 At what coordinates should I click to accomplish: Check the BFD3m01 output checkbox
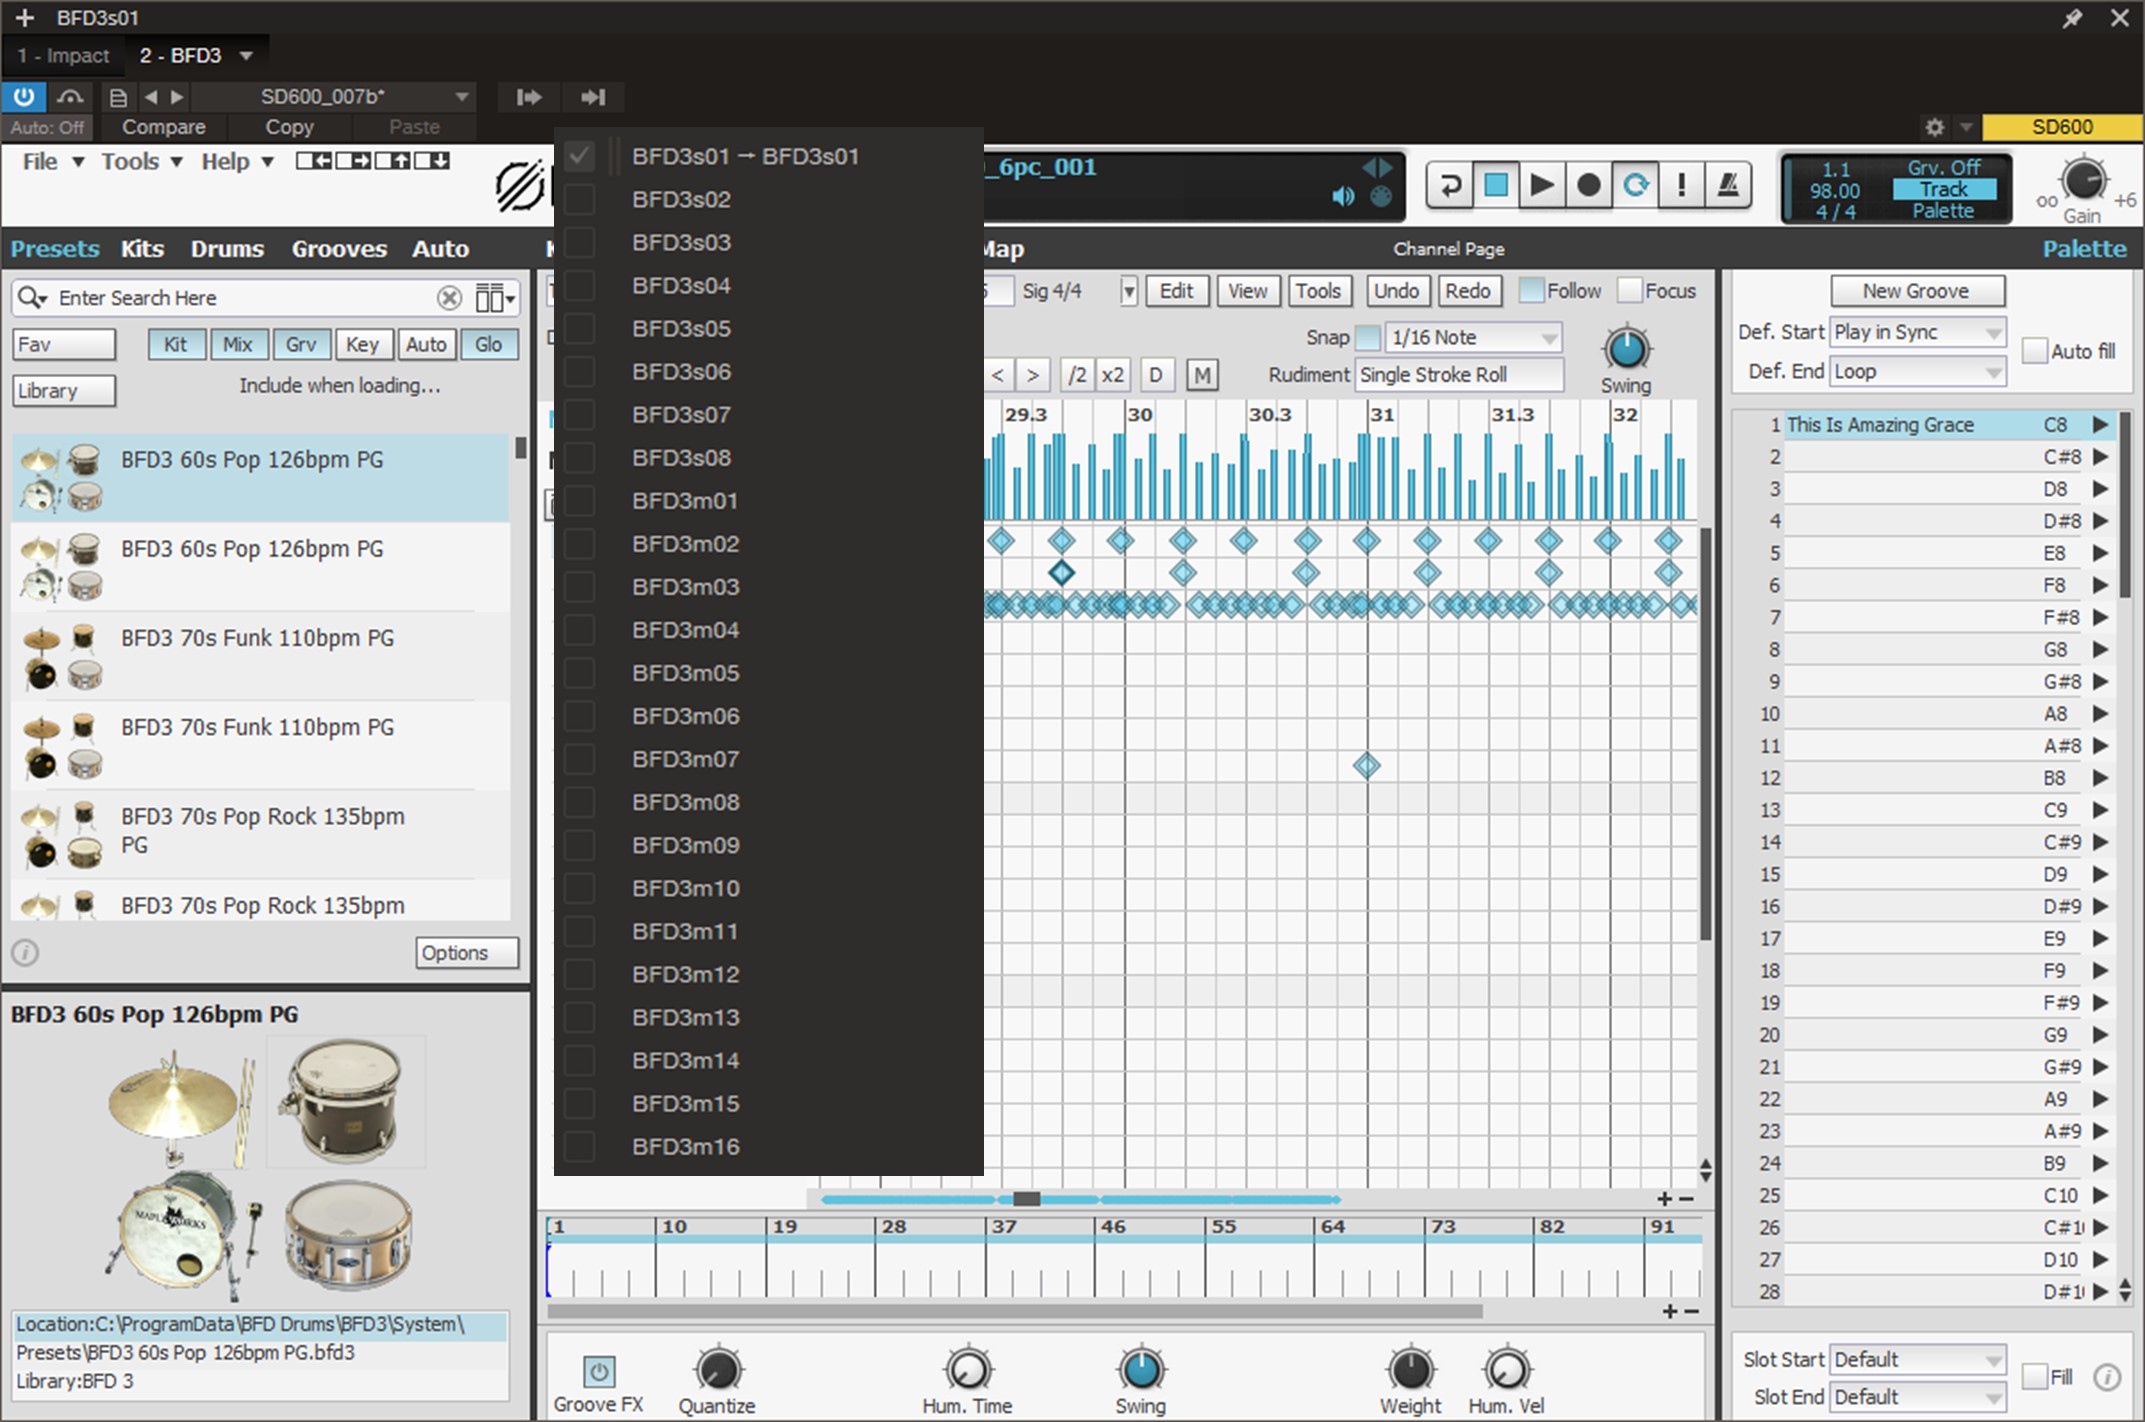point(580,500)
